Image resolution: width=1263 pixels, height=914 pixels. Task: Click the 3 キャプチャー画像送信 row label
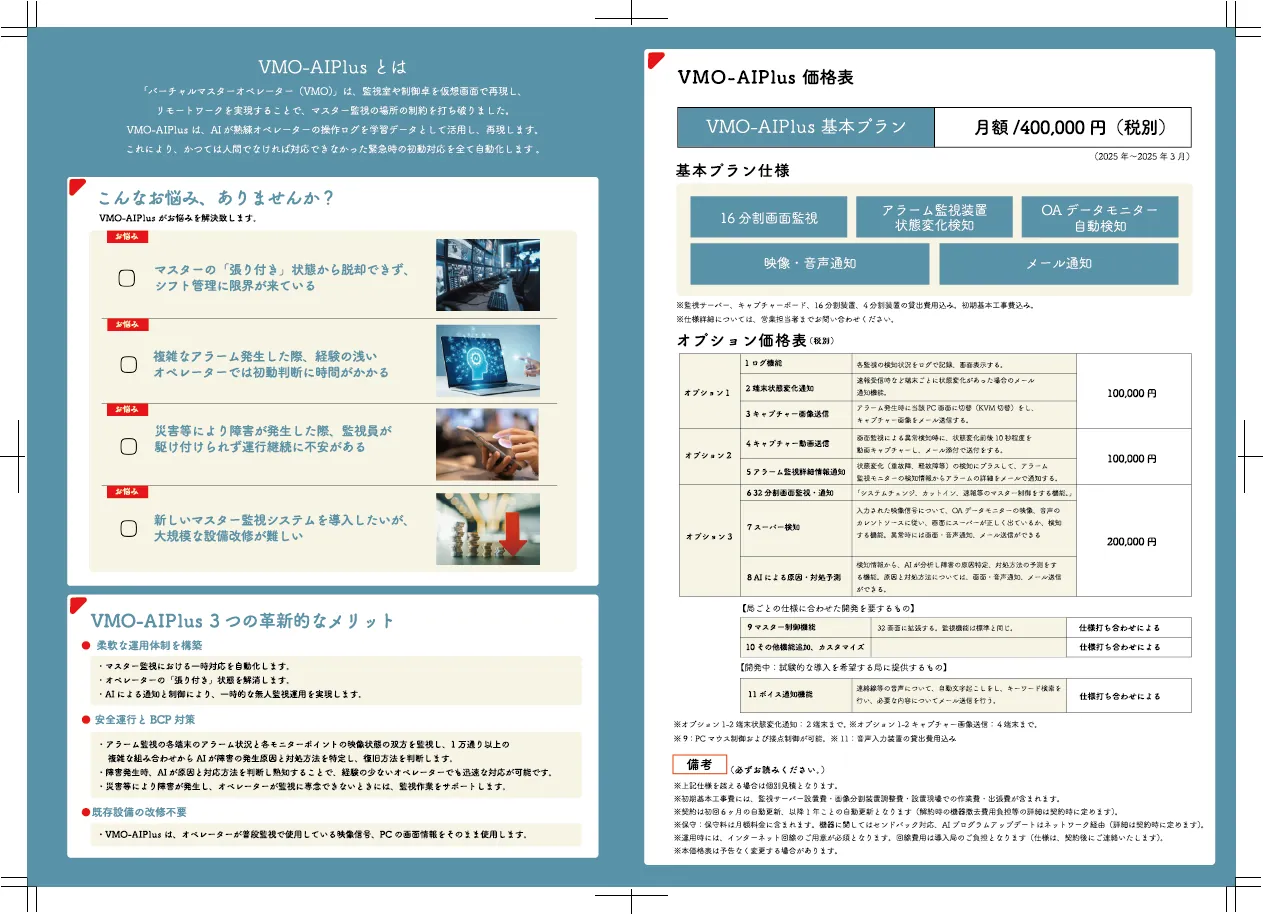[787, 413]
